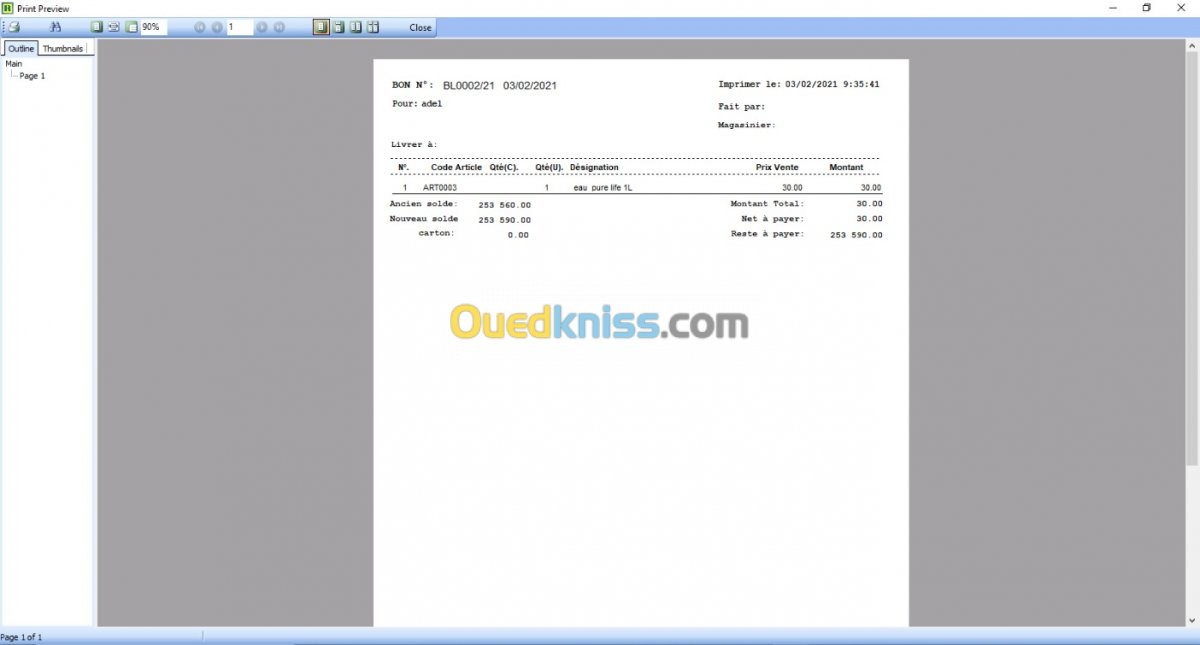Click 'Page 1 of 1' in the status bar
The width and height of the screenshot is (1200, 645).
[21, 637]
